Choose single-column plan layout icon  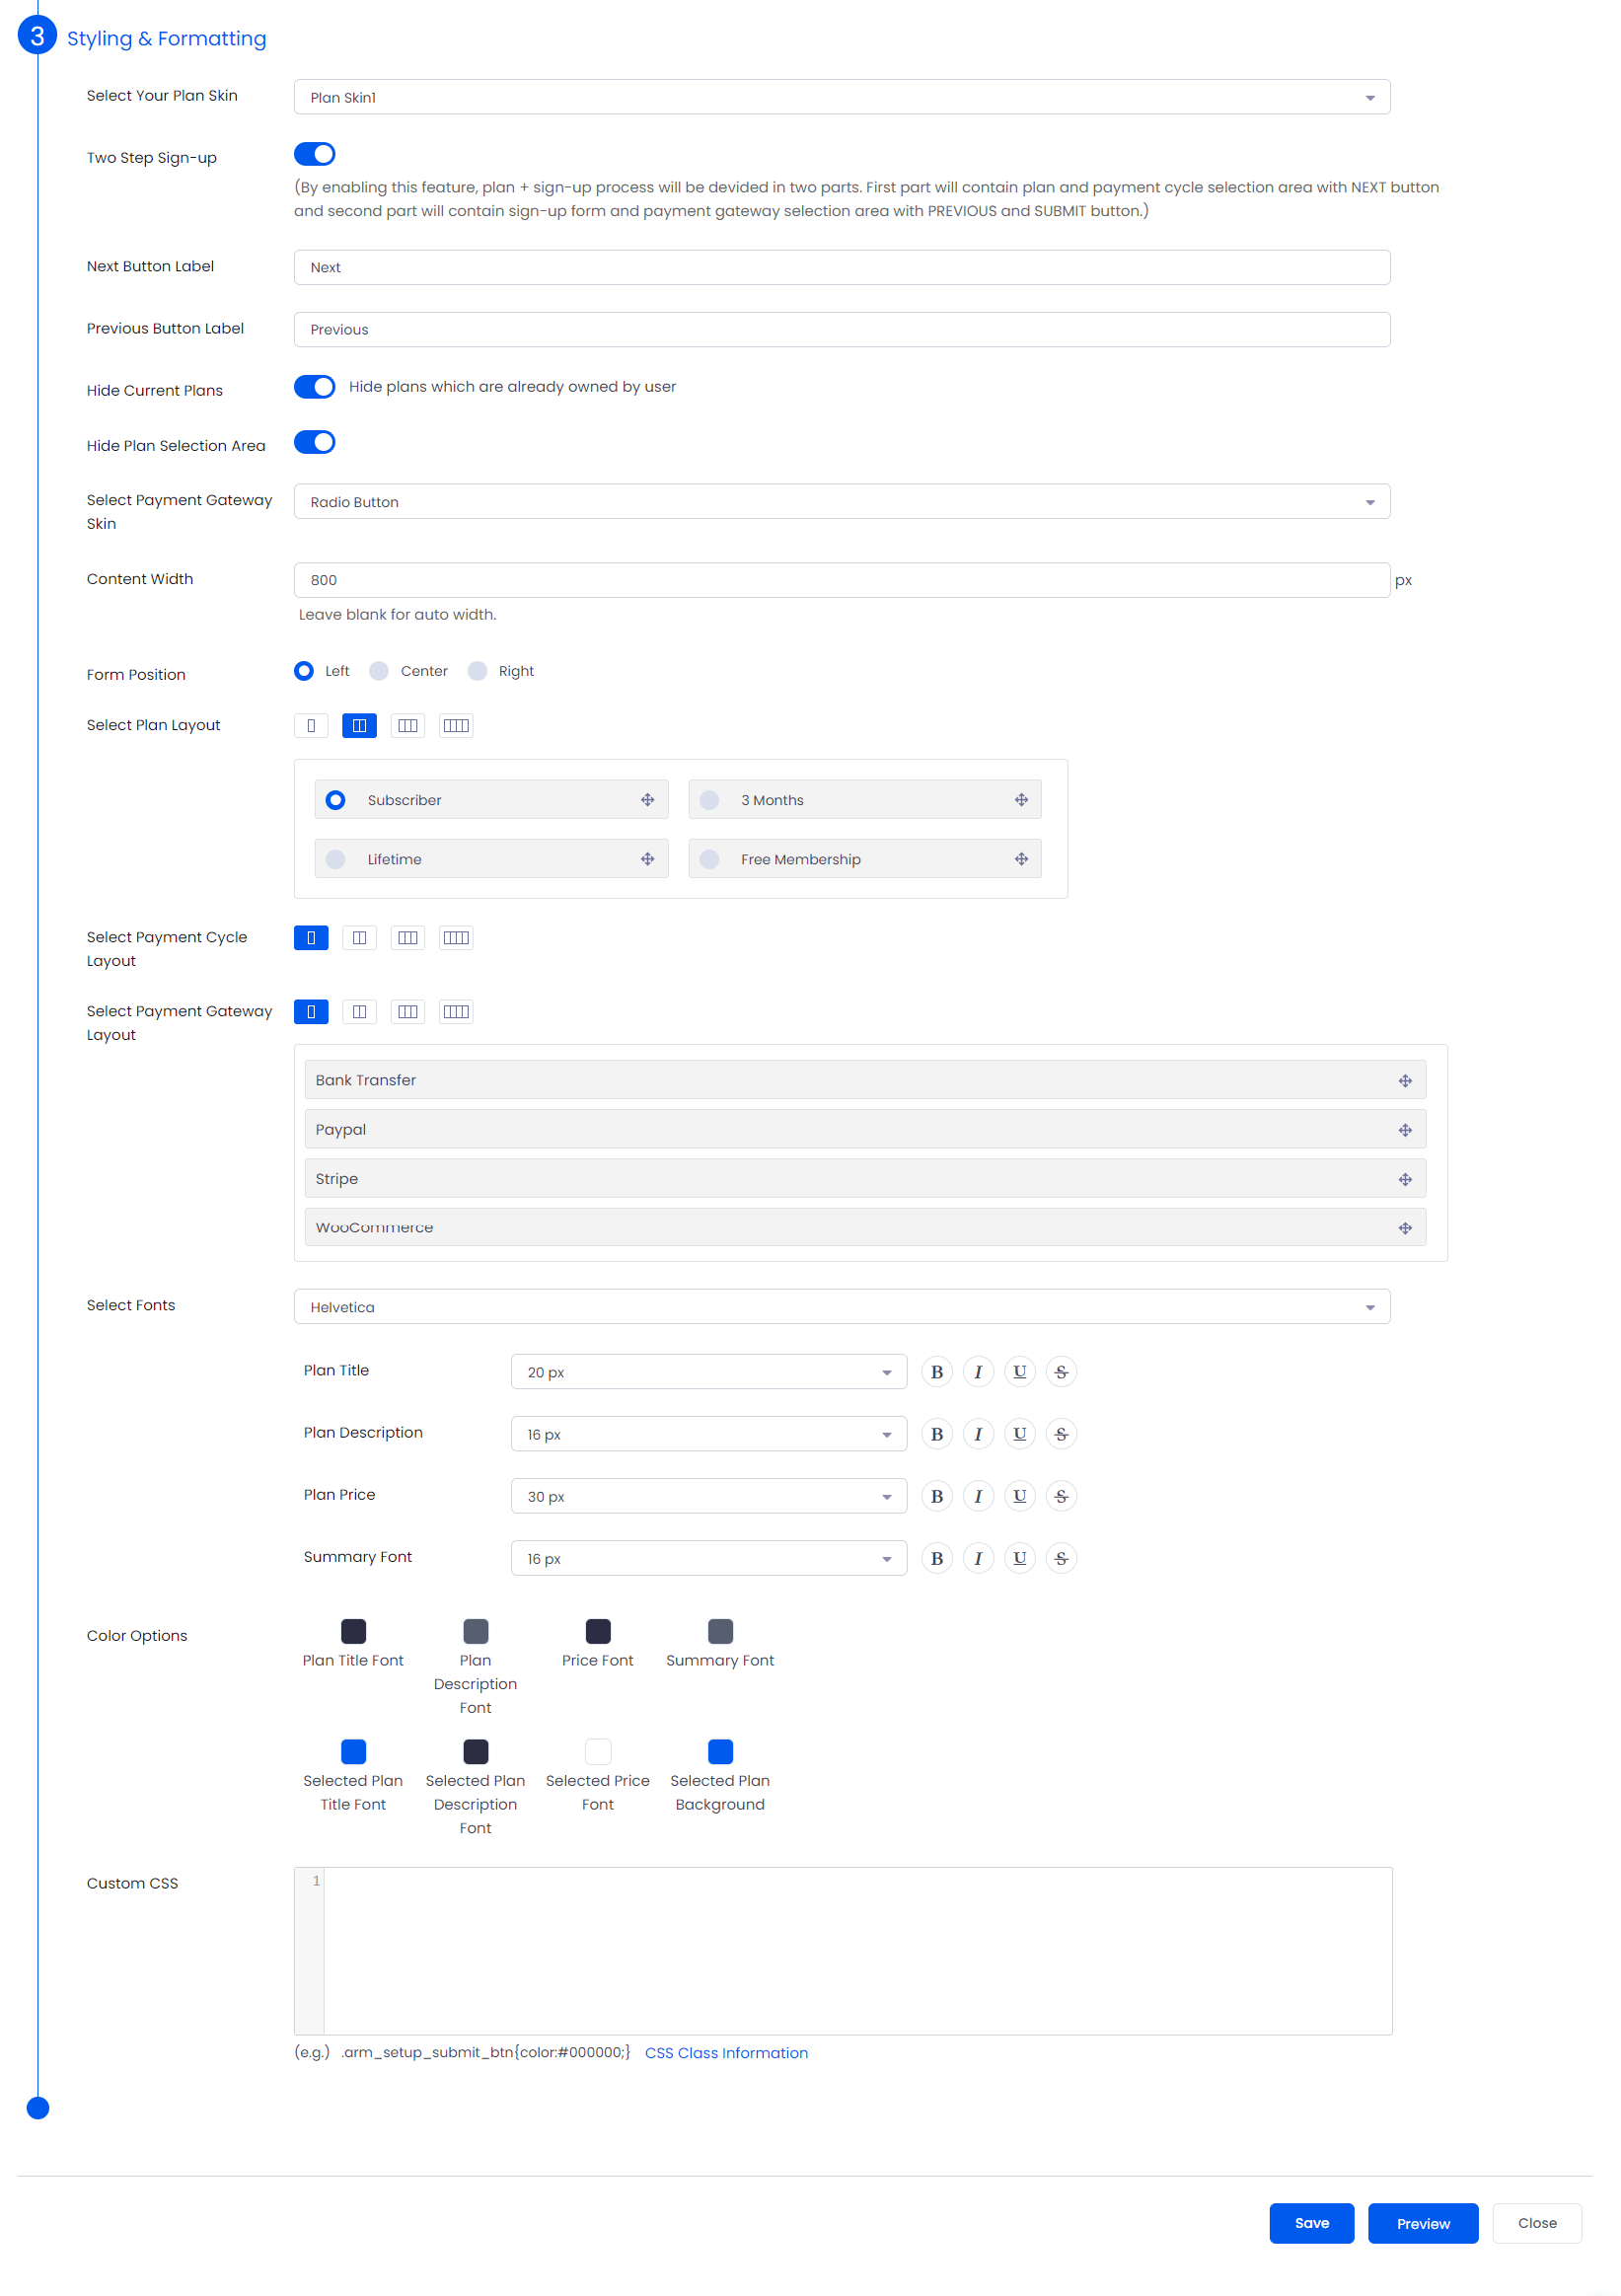tap(311, 726)
